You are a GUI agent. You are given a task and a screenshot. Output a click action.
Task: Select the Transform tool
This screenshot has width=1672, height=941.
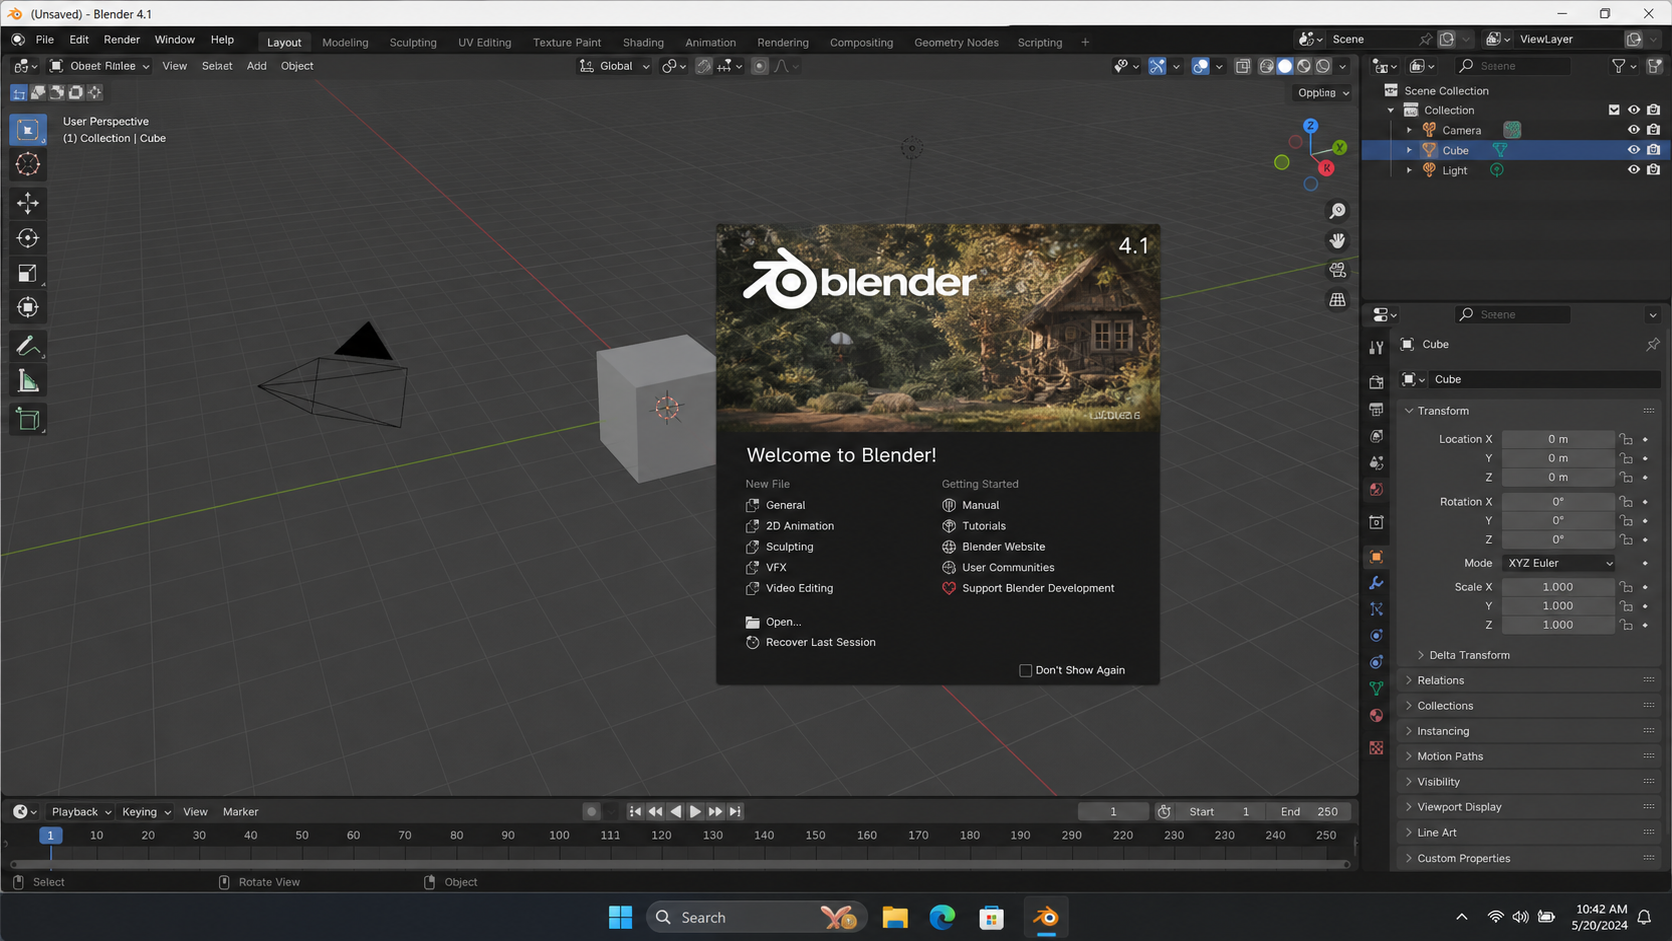[x=28, y=307]
